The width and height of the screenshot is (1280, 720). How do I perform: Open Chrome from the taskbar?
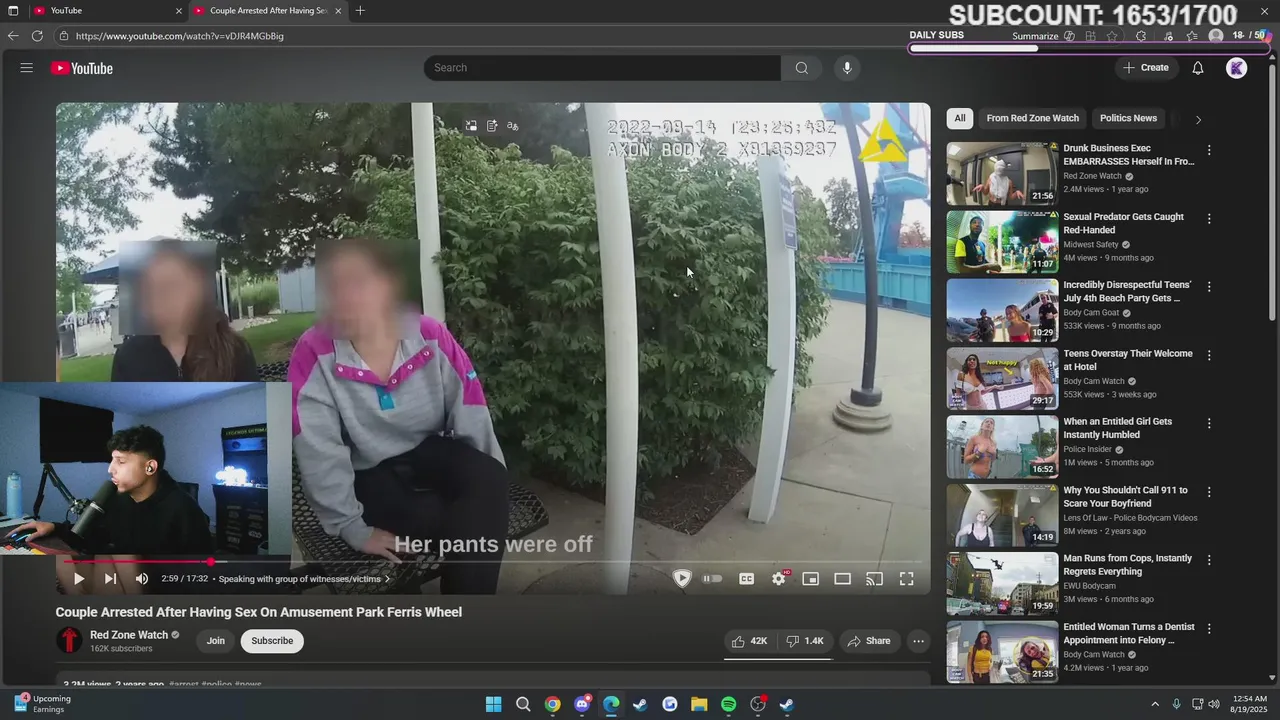552,704
